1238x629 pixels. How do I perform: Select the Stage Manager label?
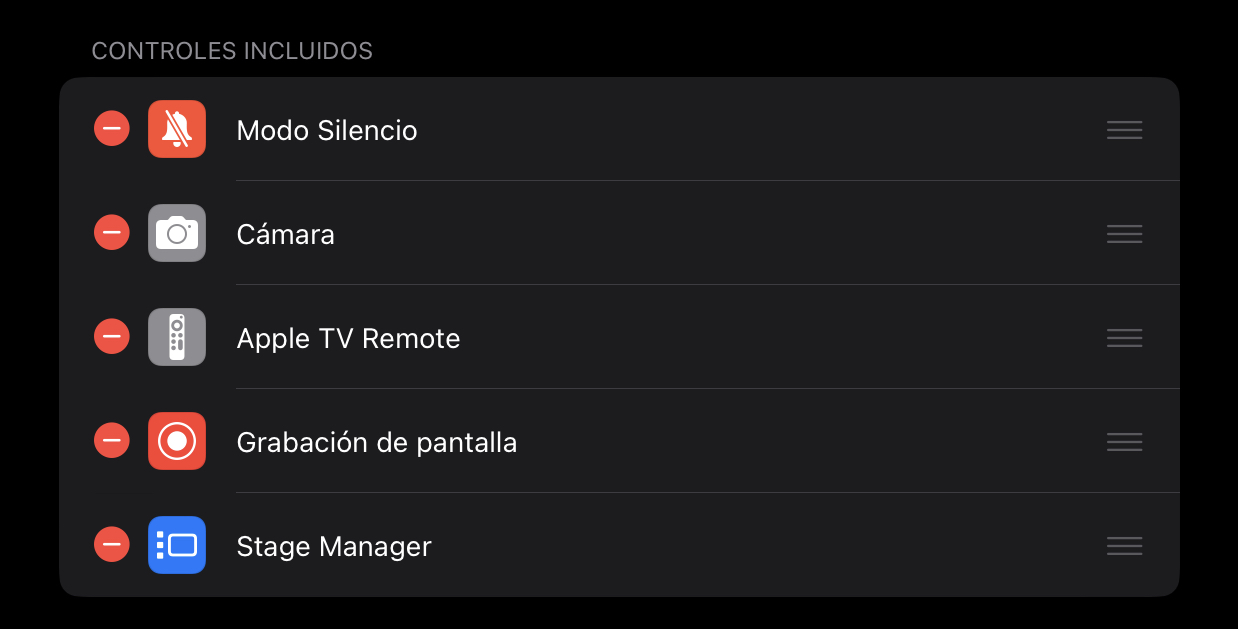click(x=334, y=547)
